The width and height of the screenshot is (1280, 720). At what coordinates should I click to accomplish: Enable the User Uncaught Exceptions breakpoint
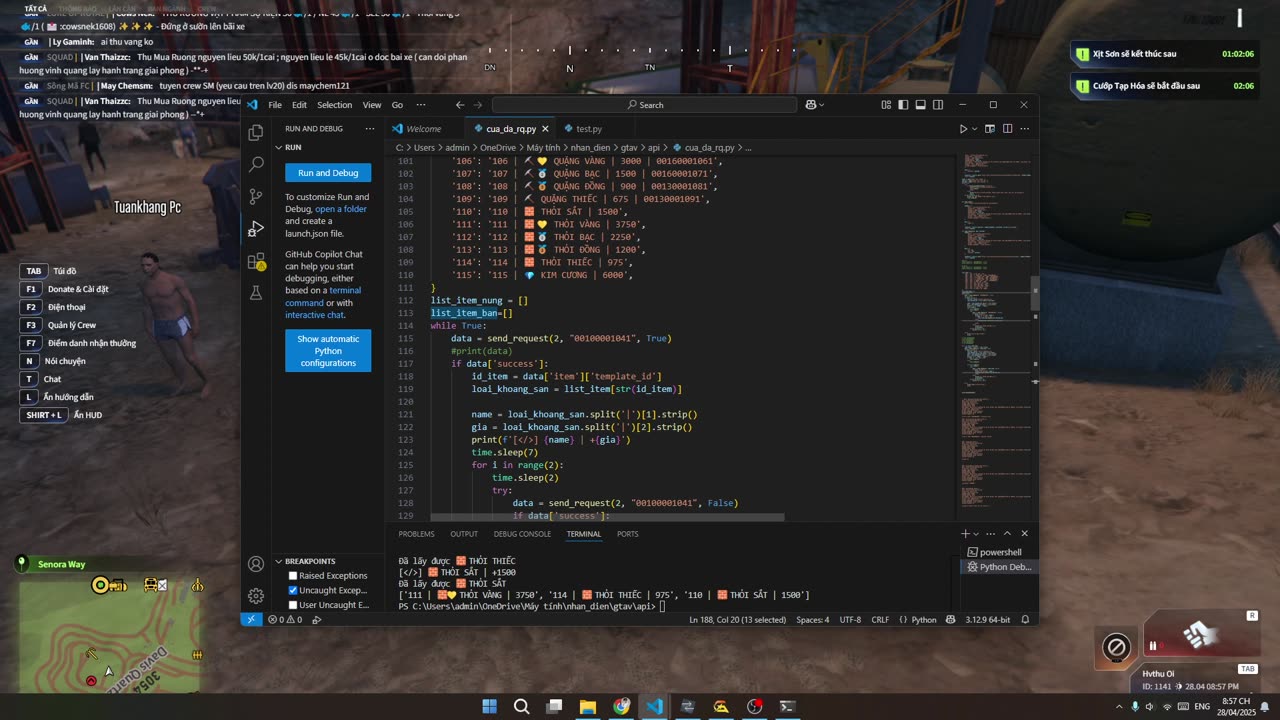pyautogui.click(x=293, y=605)
